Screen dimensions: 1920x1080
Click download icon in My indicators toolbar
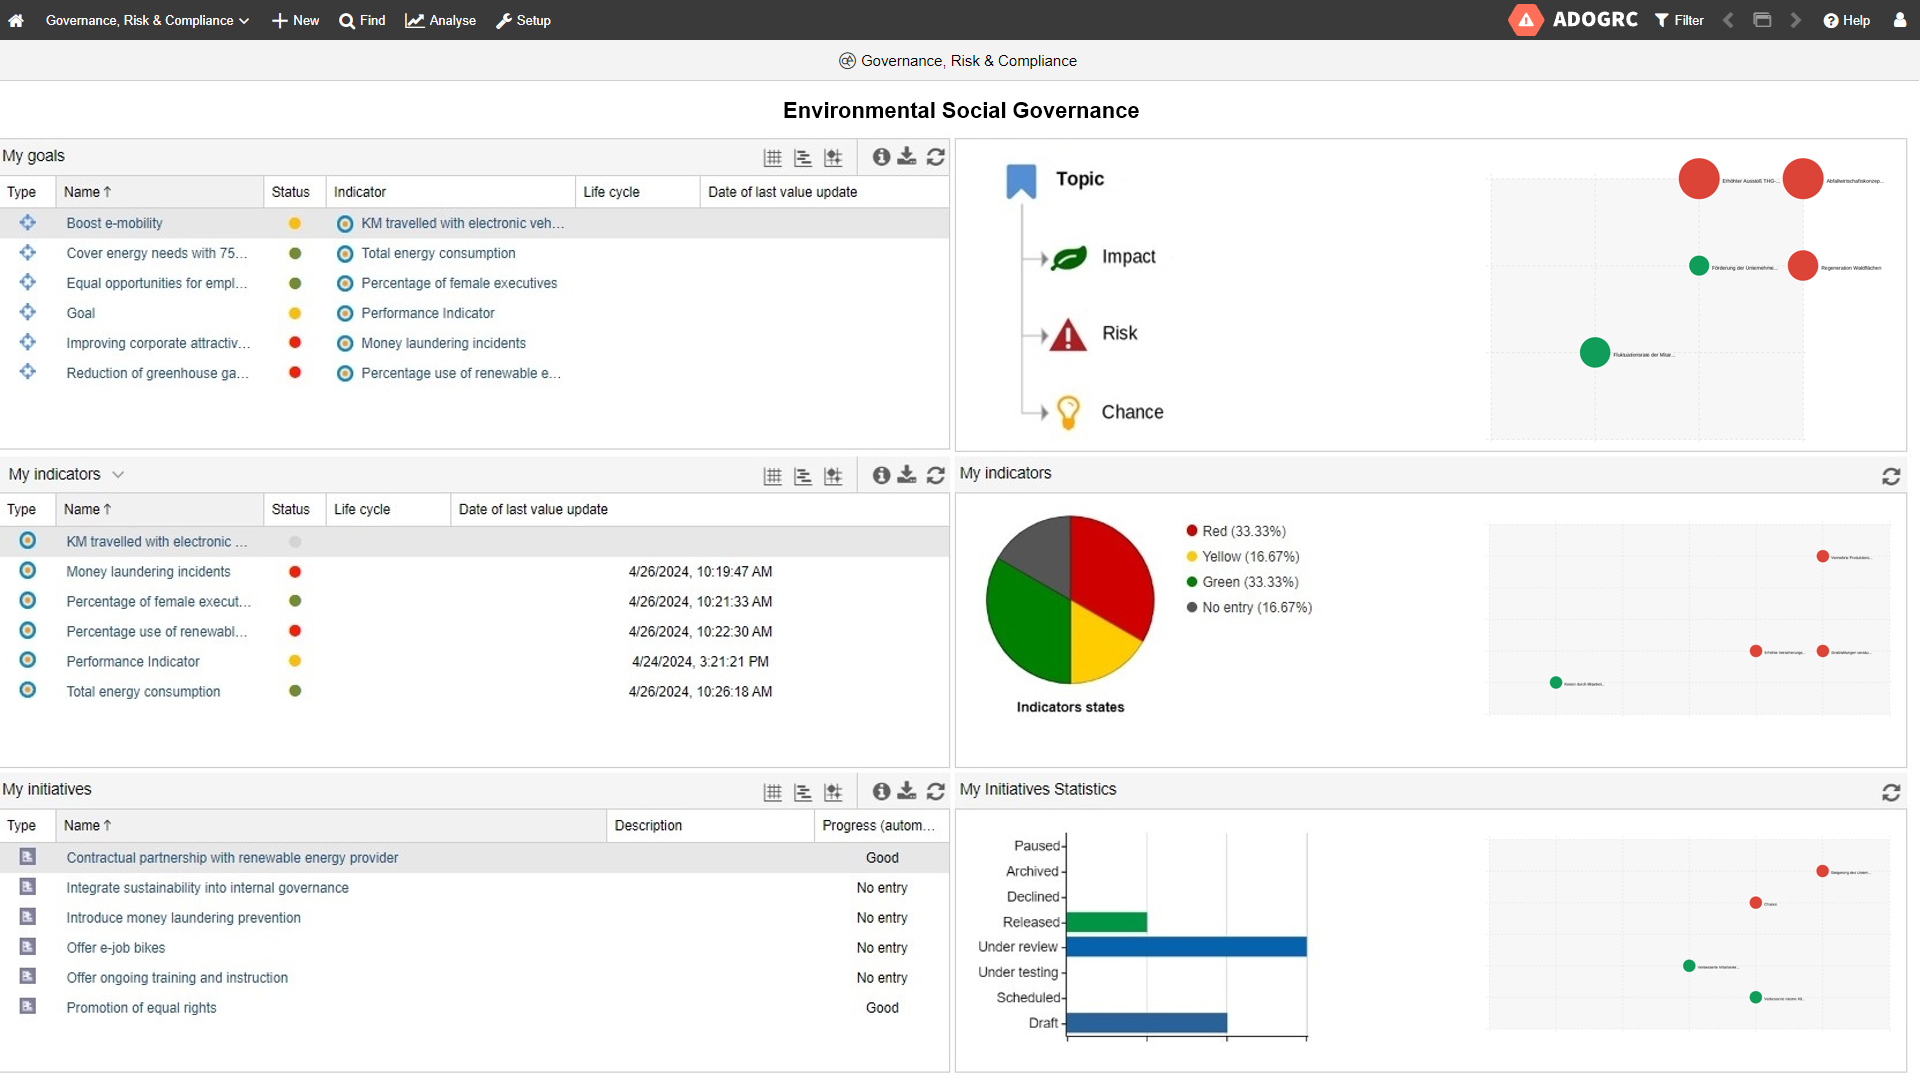tap(906, 475)
